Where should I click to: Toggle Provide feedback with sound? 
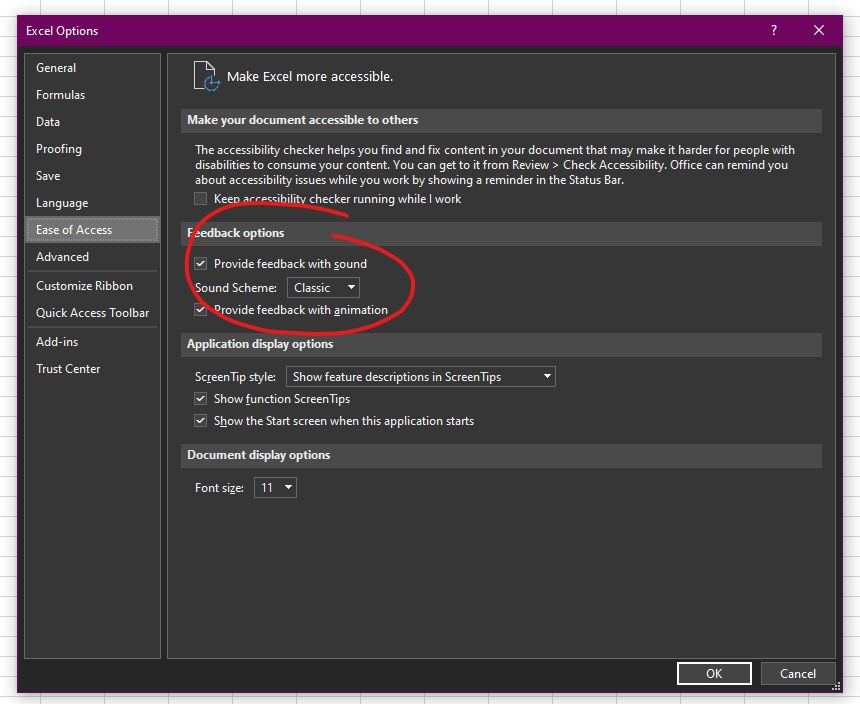coord(201,264)
